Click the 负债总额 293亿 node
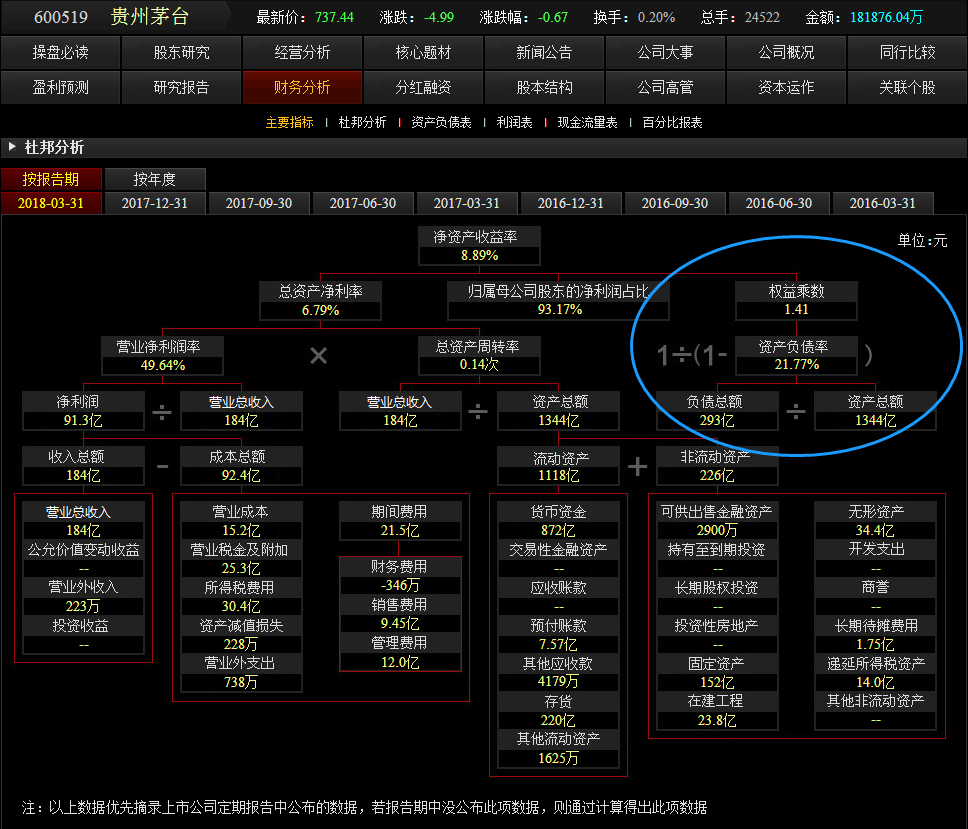Screen dimensions: 968x829 pos(717,410)
